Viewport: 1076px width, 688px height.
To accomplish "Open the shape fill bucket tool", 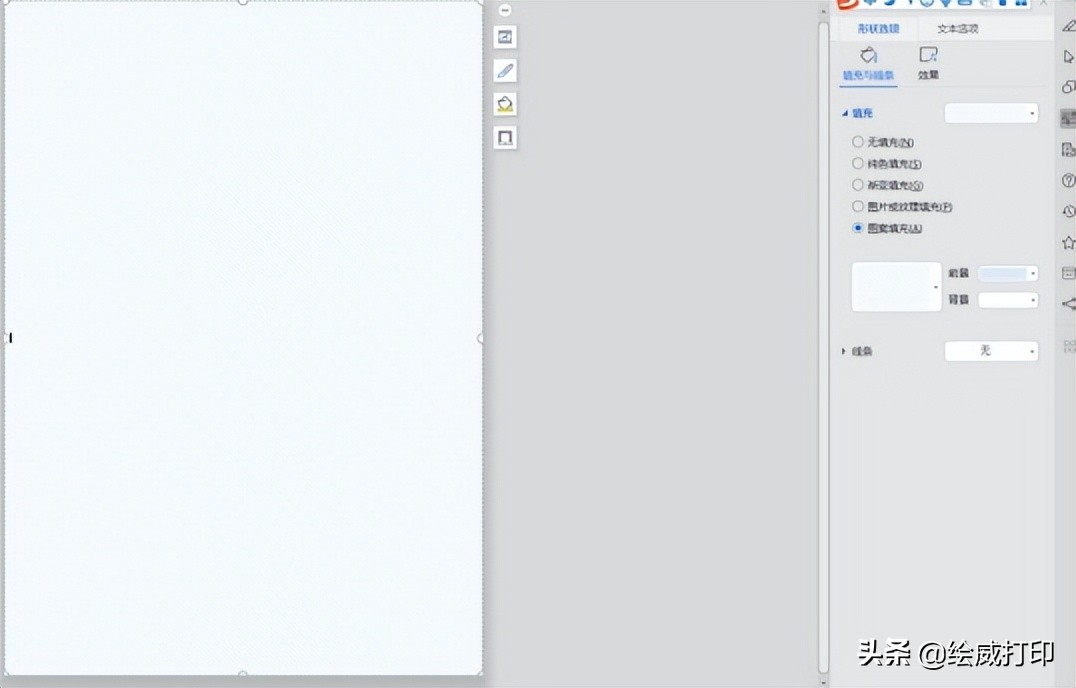I will tap(505, 104).
